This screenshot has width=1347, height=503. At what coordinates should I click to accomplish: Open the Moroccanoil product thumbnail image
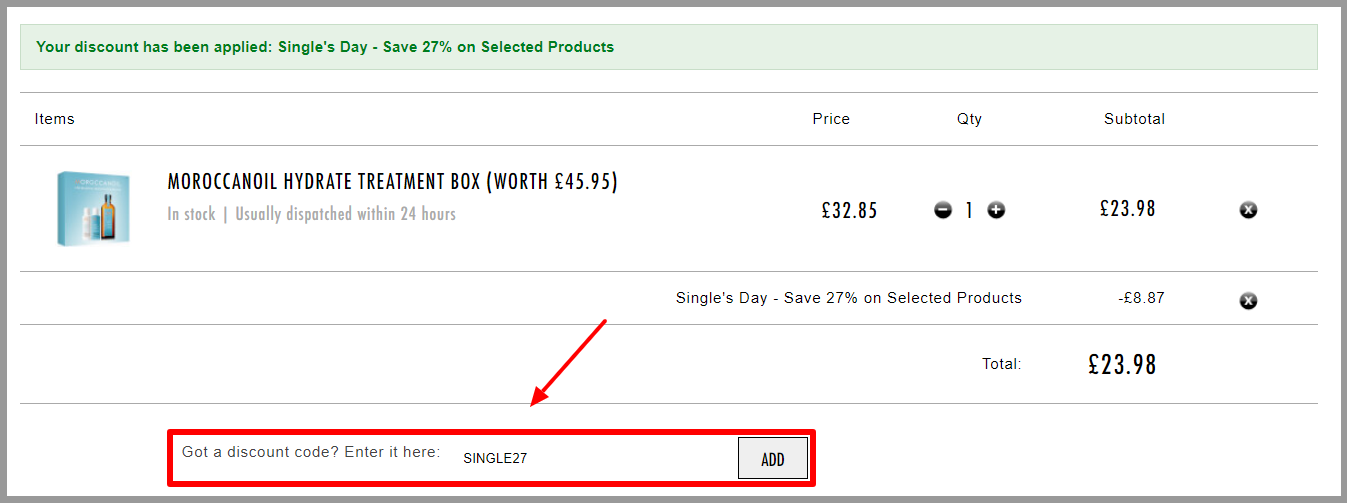tap(95, 208)
